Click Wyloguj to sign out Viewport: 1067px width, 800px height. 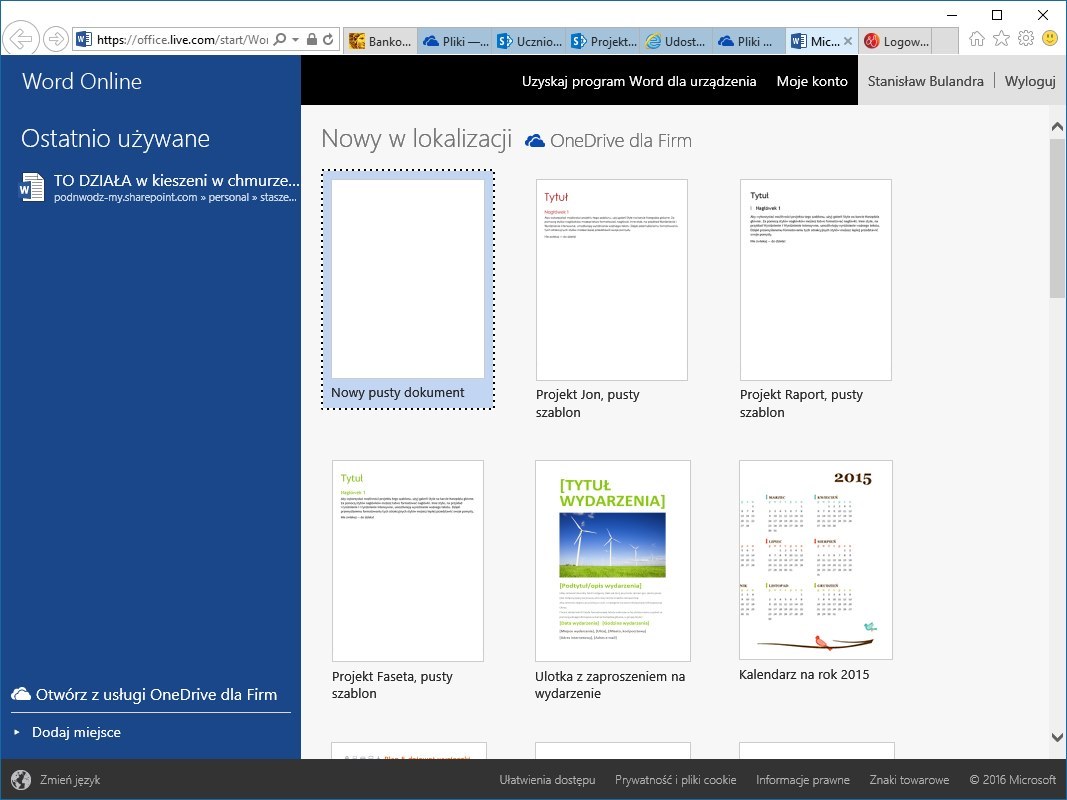coord(1029,81)
